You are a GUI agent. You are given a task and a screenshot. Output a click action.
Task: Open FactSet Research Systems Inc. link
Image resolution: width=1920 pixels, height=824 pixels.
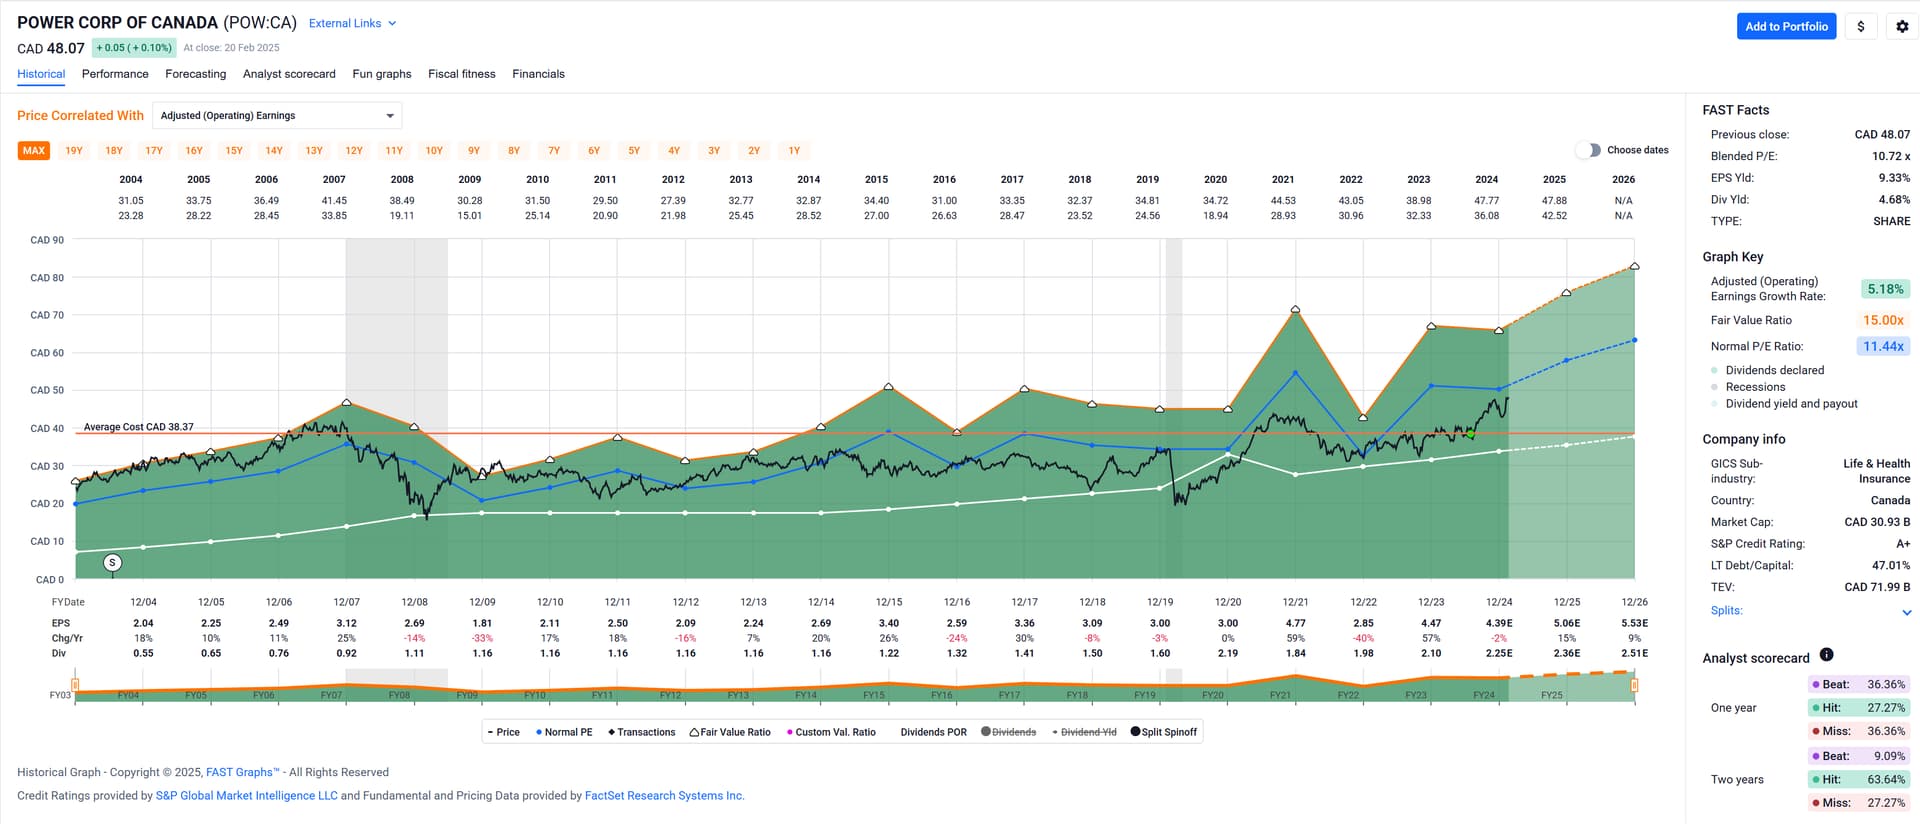point(665,796)
